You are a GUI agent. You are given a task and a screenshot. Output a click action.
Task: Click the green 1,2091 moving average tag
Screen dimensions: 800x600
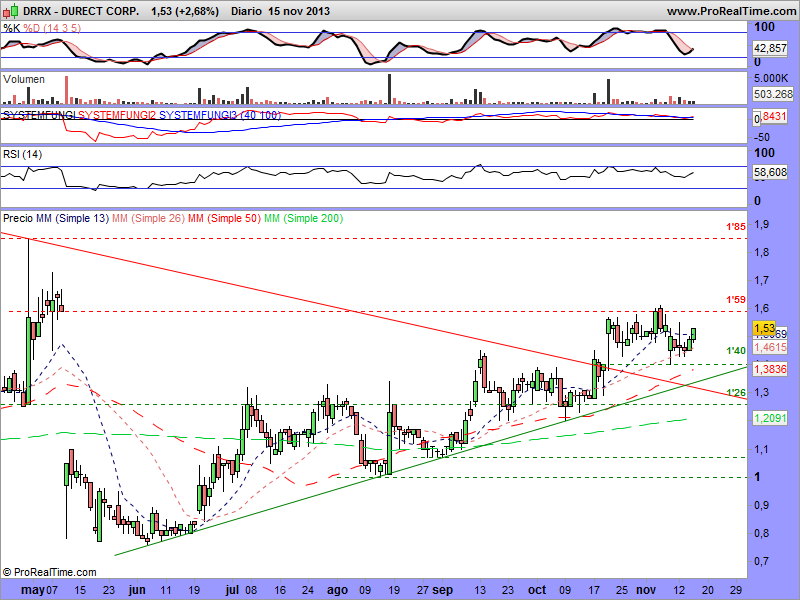(x=770, y=418)
